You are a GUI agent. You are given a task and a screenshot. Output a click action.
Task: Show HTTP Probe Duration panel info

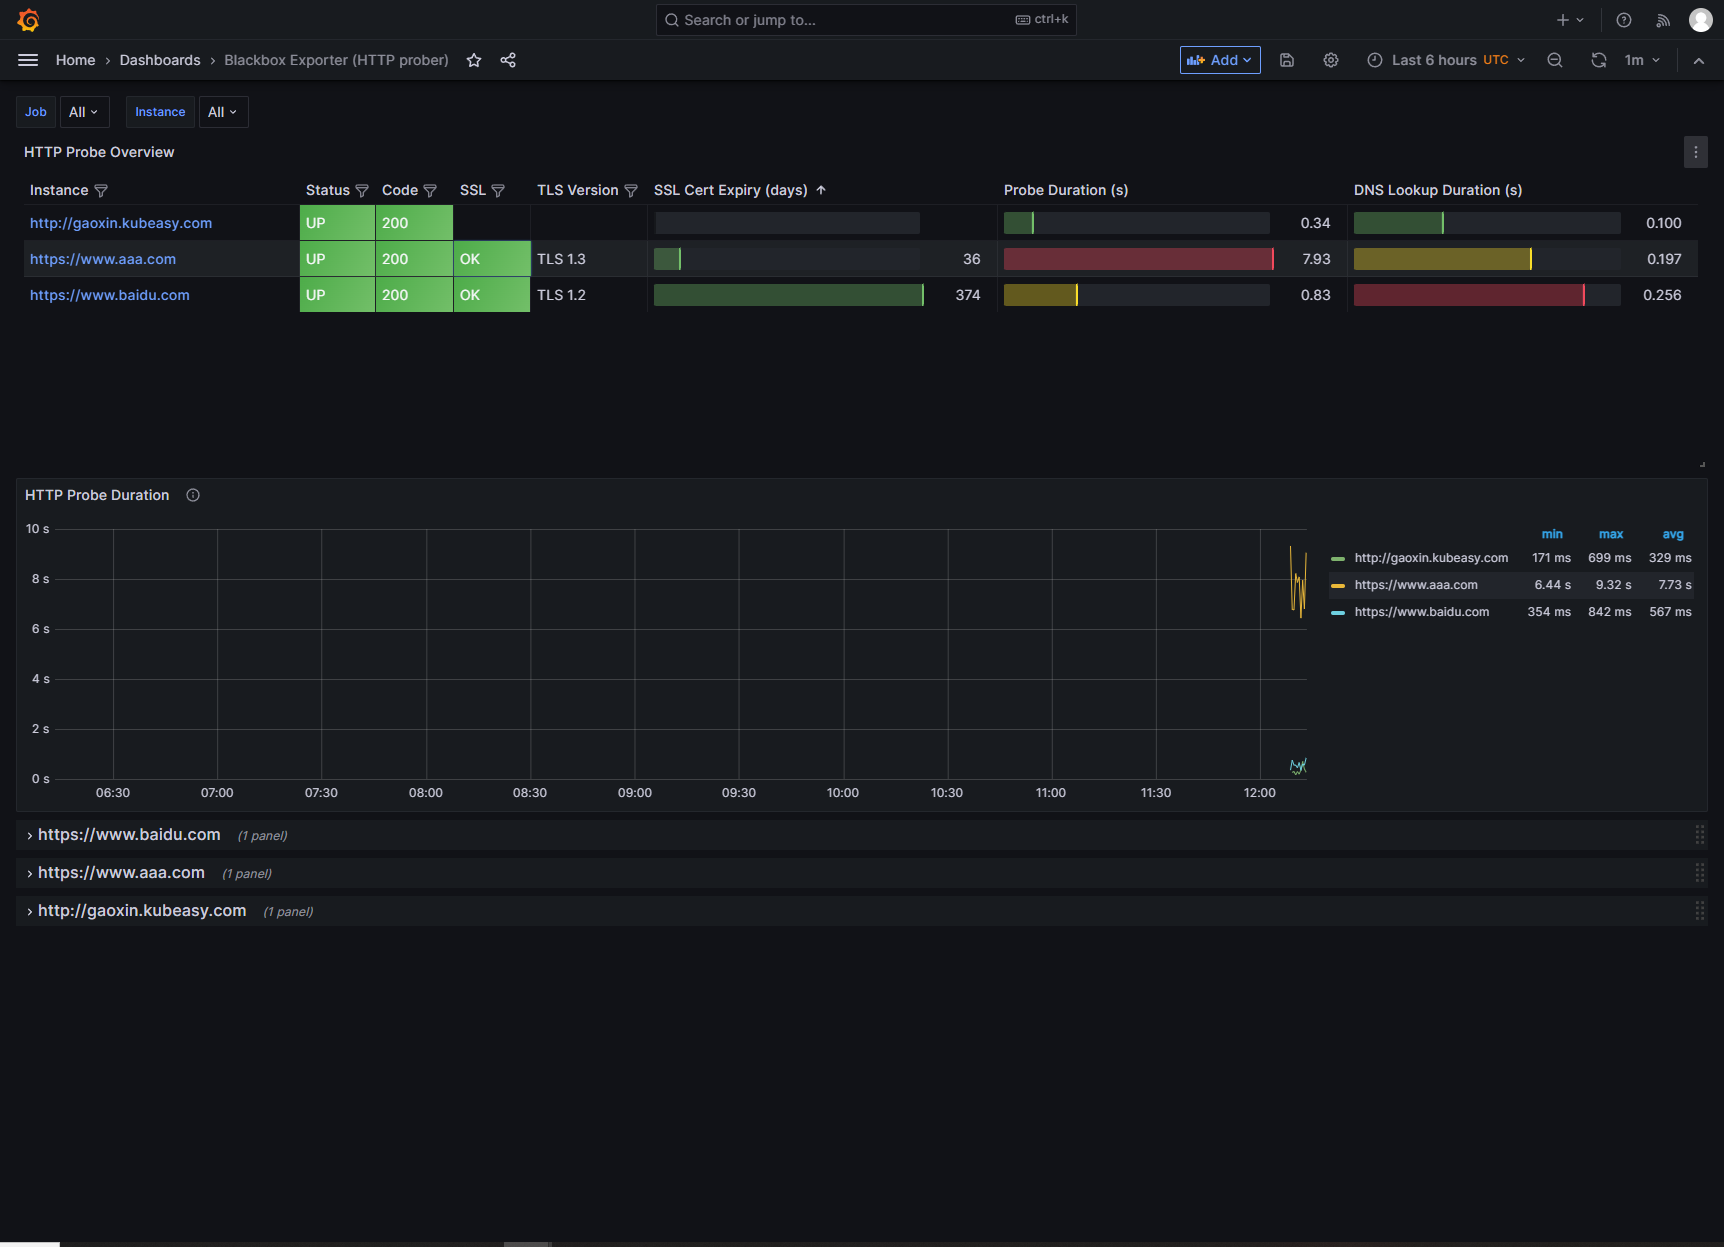(193, 495)
